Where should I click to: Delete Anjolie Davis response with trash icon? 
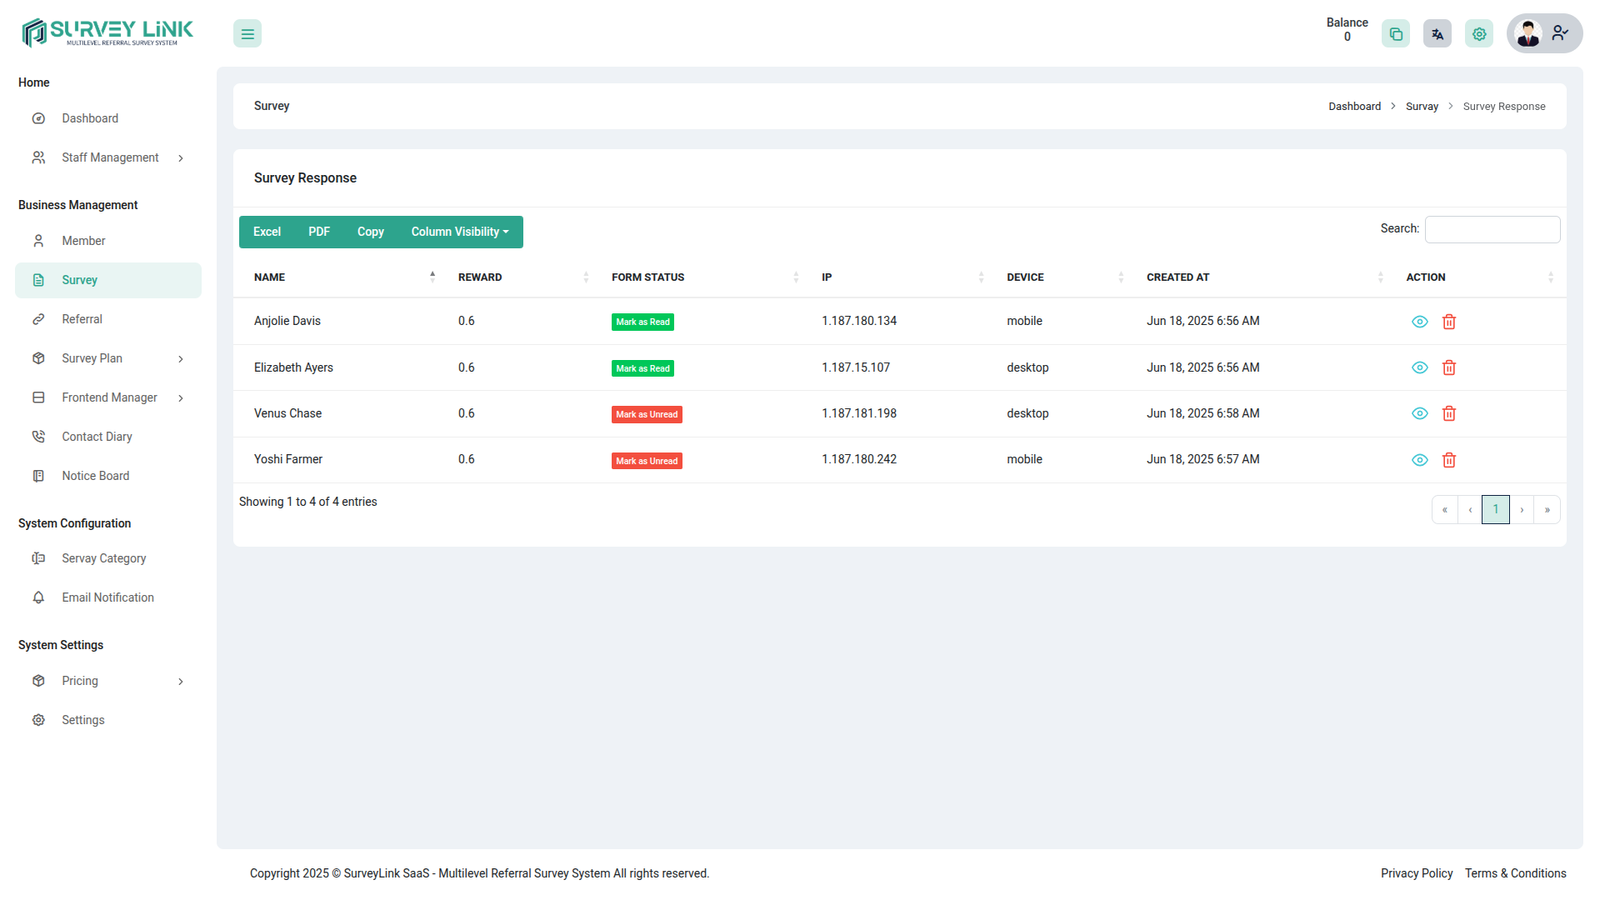click(x=1449, y=322)
